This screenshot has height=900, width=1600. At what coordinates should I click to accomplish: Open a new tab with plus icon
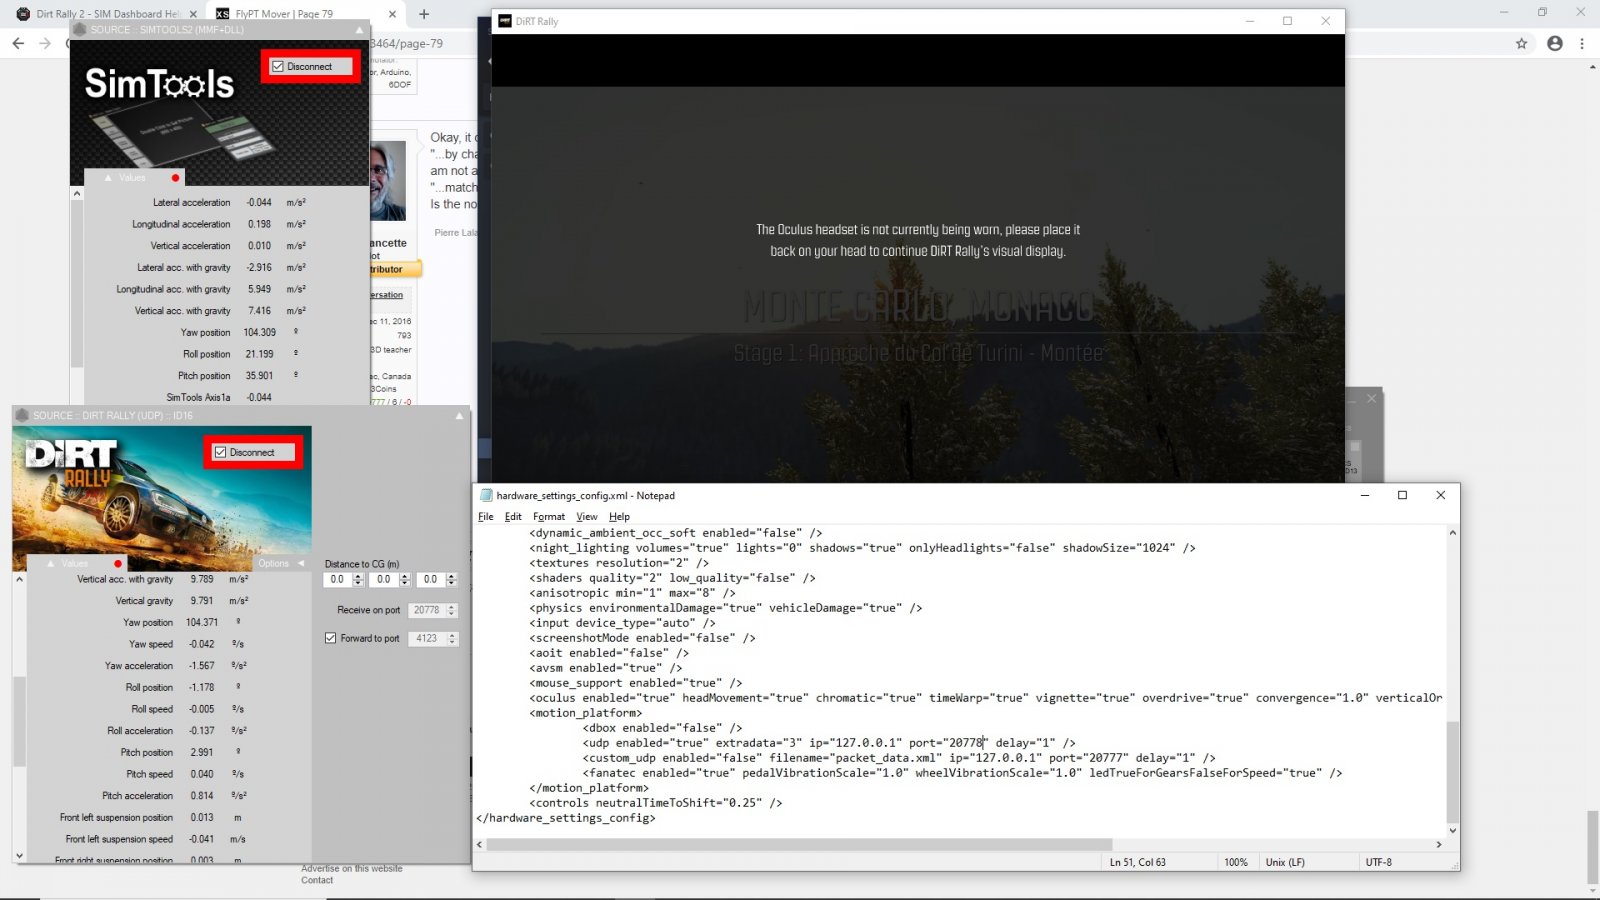click(424, 14)
